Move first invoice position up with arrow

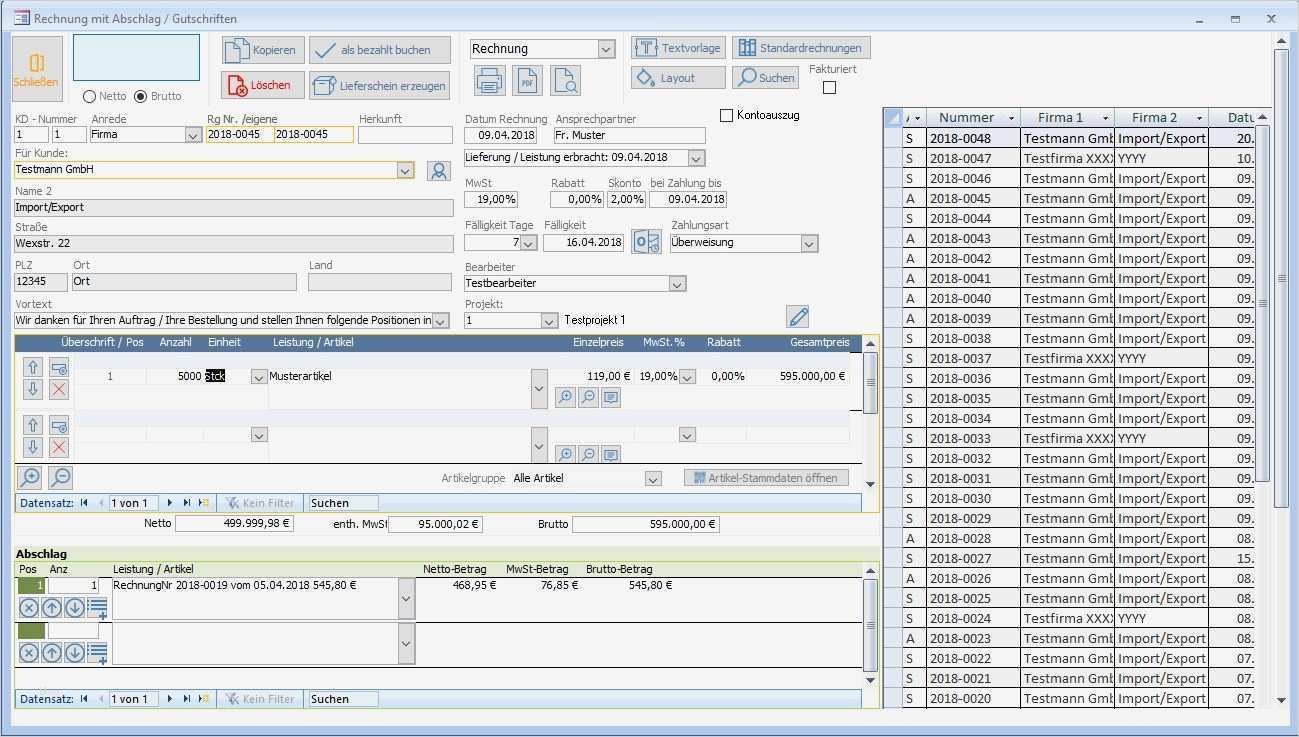tap(33, 368)
